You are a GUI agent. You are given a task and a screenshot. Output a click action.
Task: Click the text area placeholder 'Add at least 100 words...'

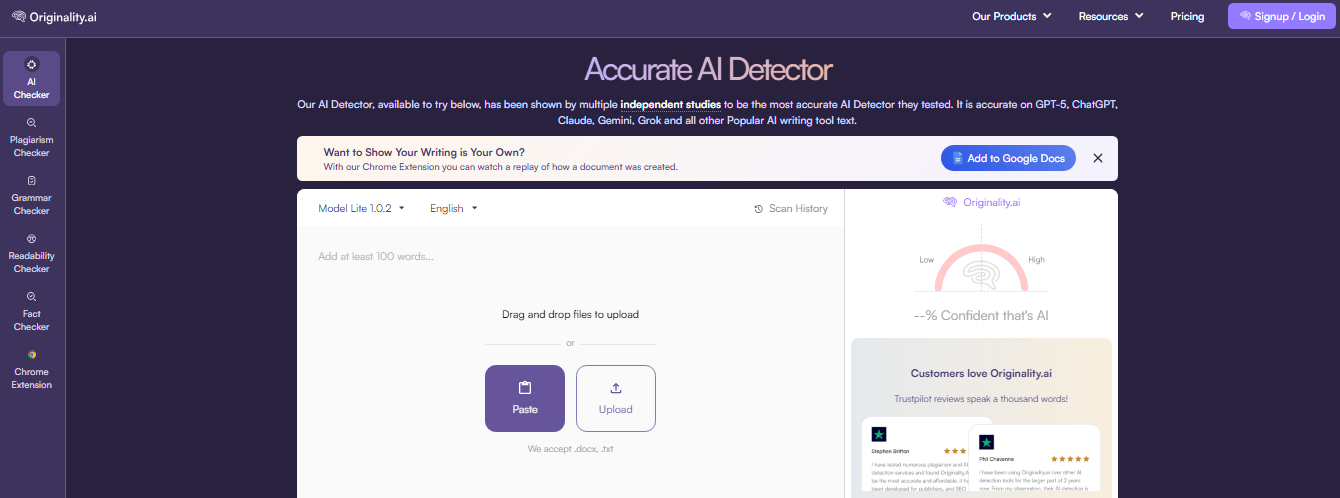point(376,257)
